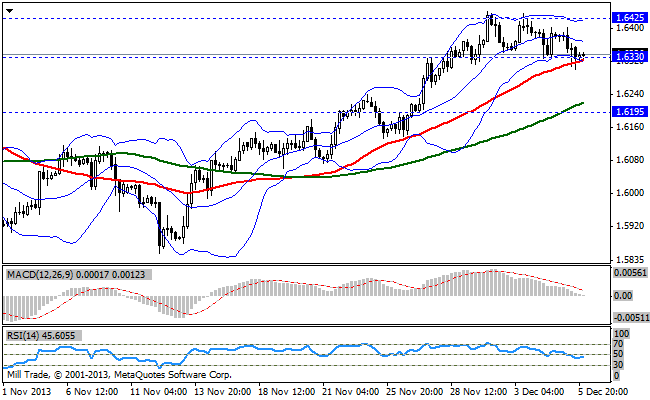
Task: Click the RSI scale value 30
Action: [x=618, y=365]
